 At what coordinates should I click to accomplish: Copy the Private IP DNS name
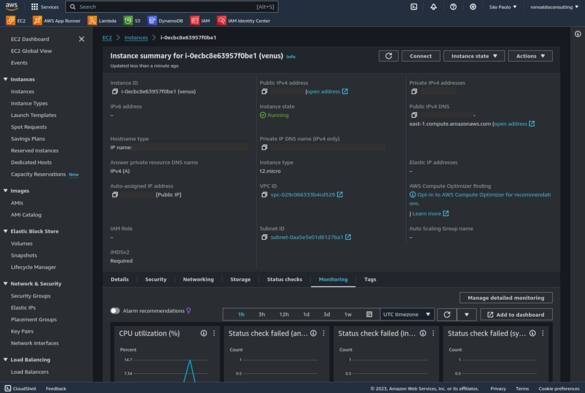click(265, 147)
